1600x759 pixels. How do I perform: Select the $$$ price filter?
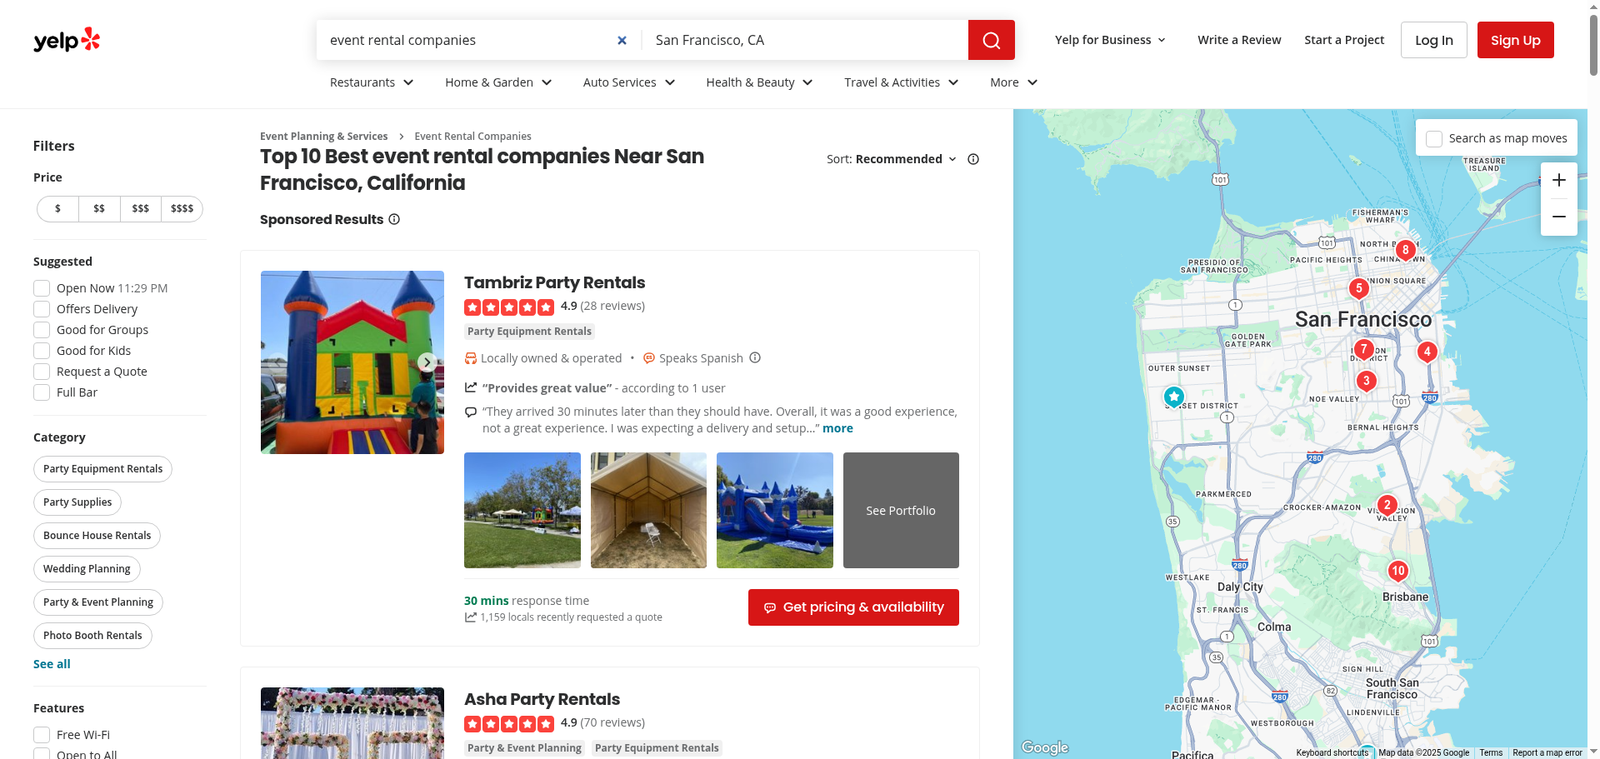point(140,209)
